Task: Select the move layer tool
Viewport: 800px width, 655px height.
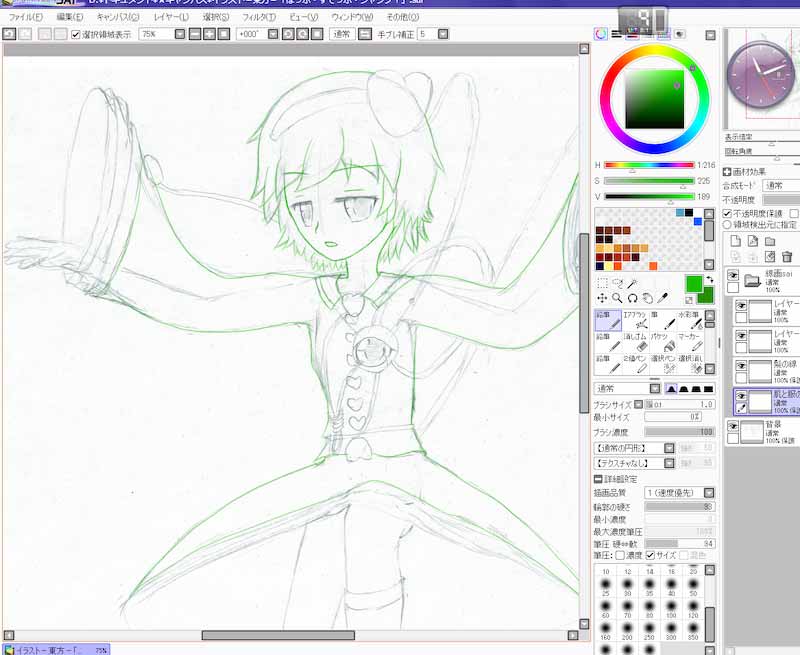Action: [603, 298]
